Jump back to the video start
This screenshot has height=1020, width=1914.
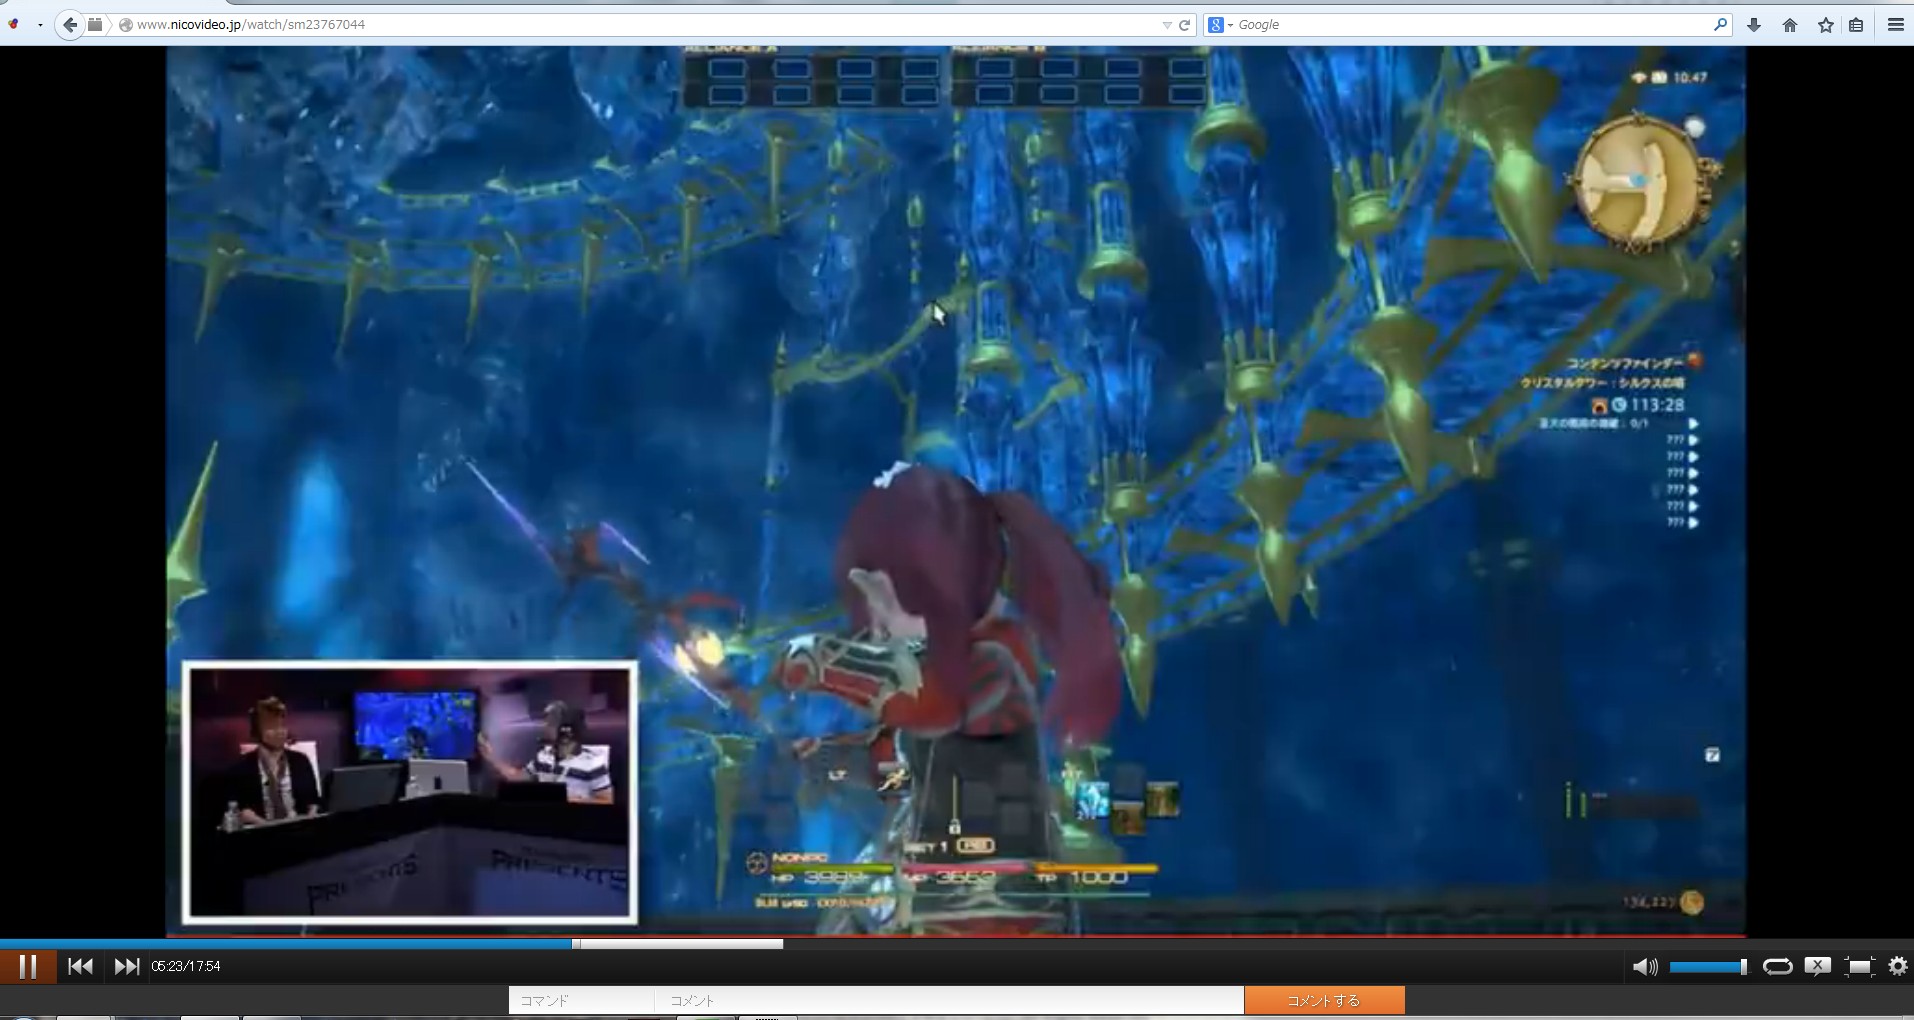pyautogui.click(x=80, y=966)
